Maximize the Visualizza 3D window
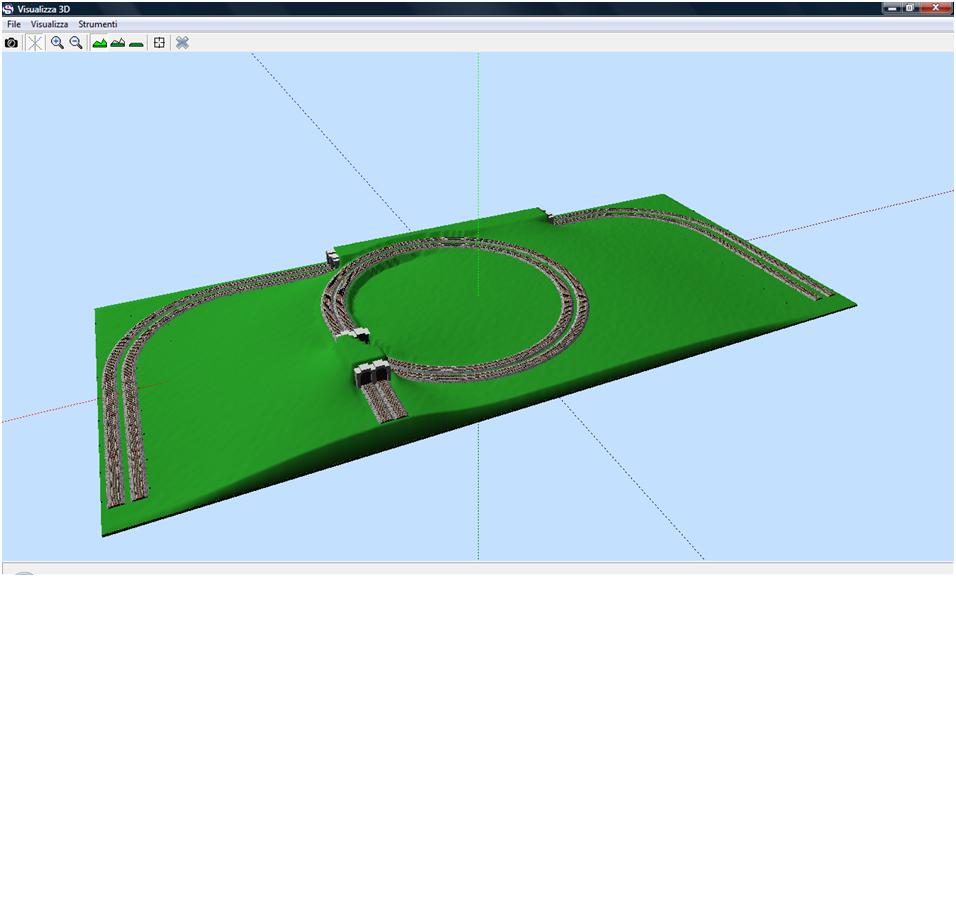This screenshot has height=922, width=956. tap(909, 8)
